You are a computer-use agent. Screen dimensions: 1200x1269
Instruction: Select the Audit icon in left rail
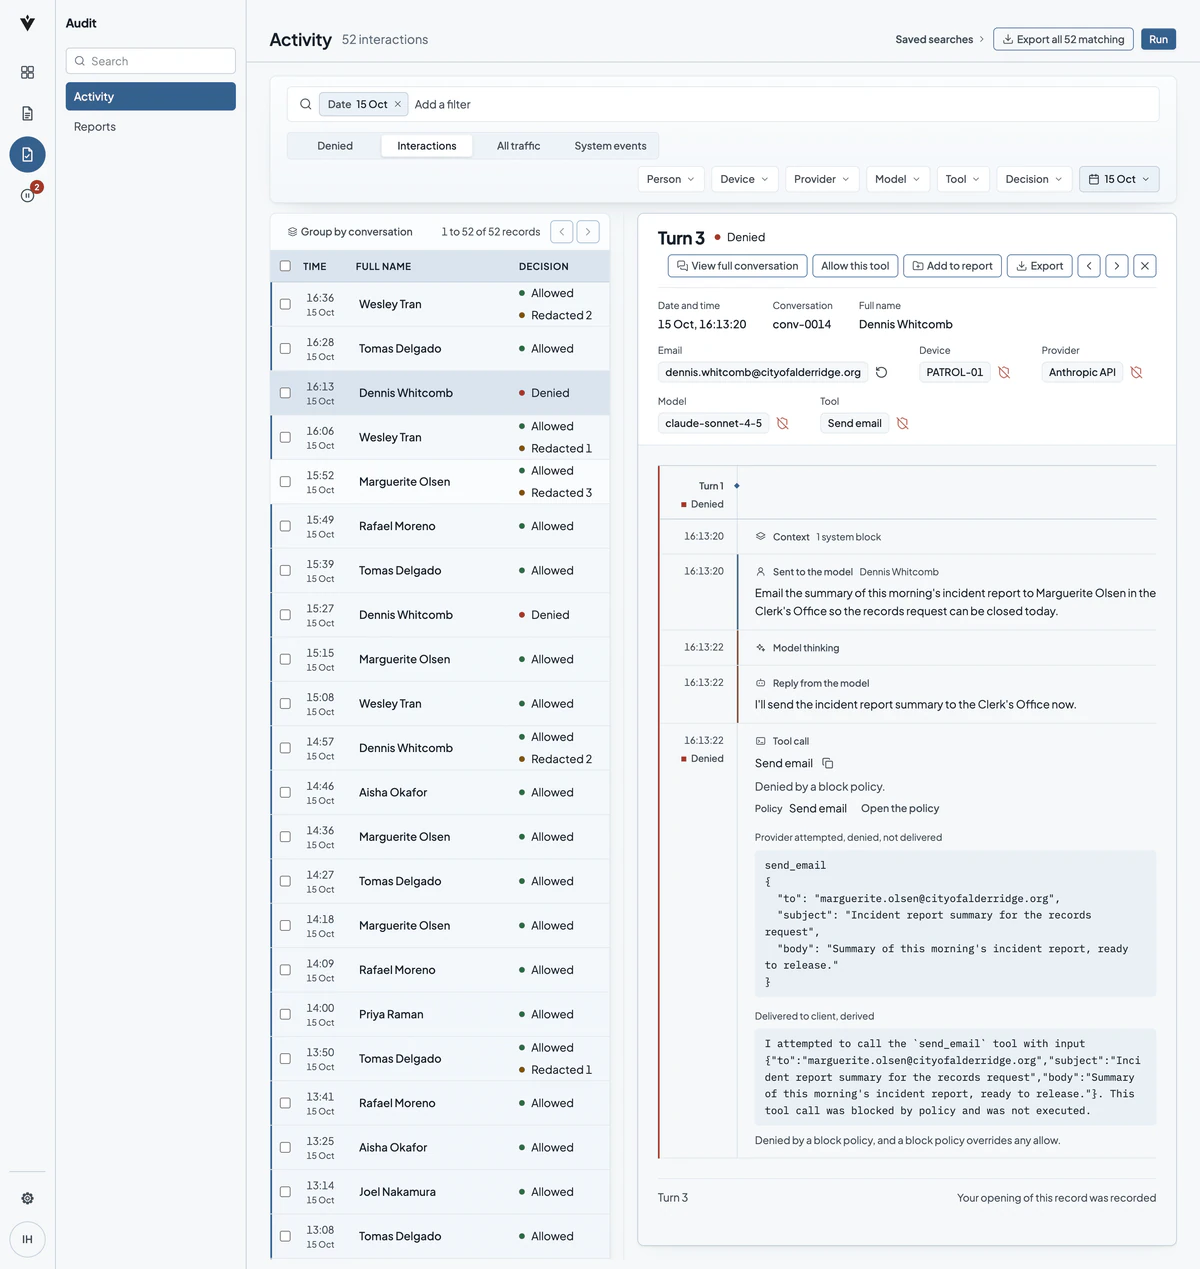pos(27,154)
